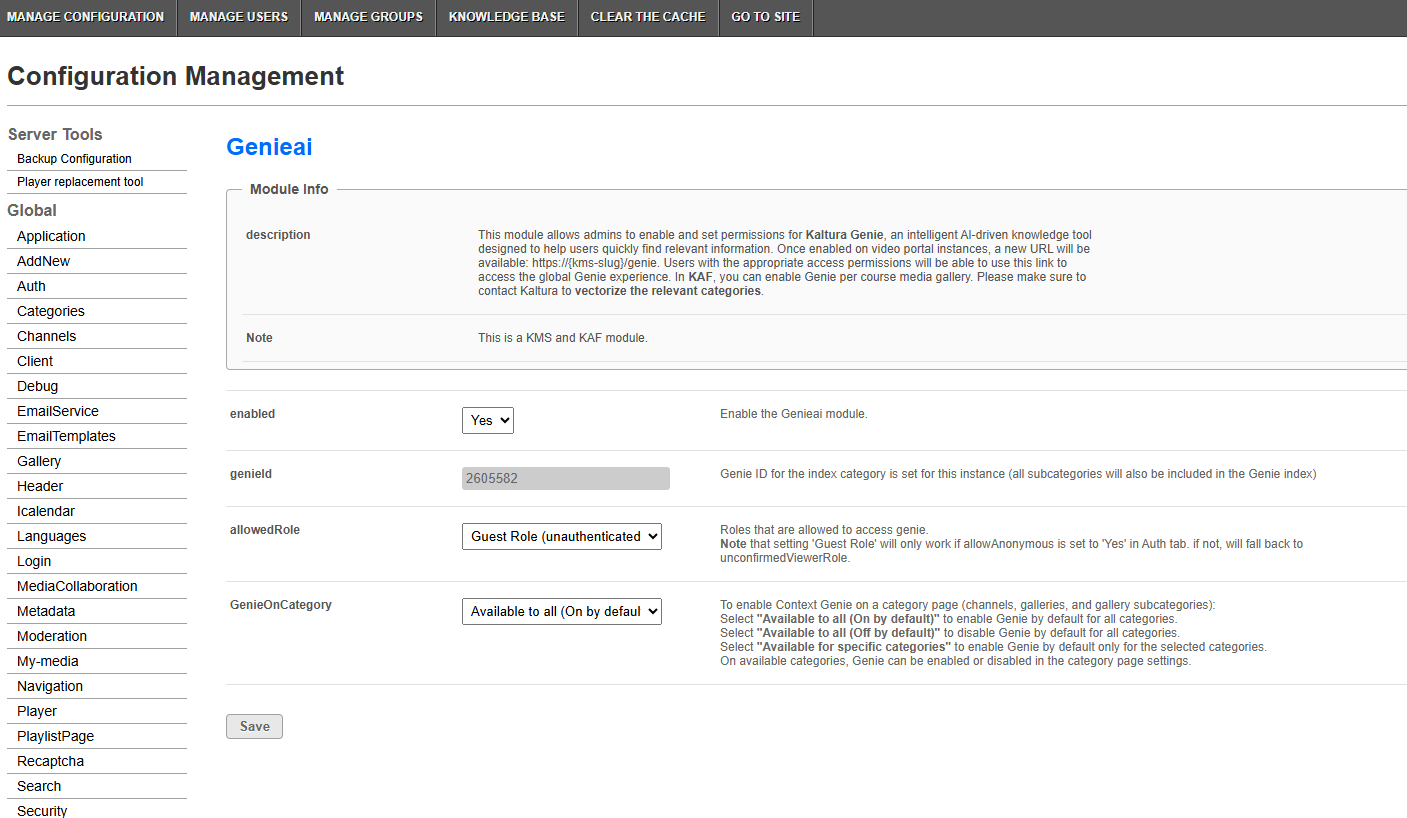Click the Server Tools heading

(x=55, y=134)
